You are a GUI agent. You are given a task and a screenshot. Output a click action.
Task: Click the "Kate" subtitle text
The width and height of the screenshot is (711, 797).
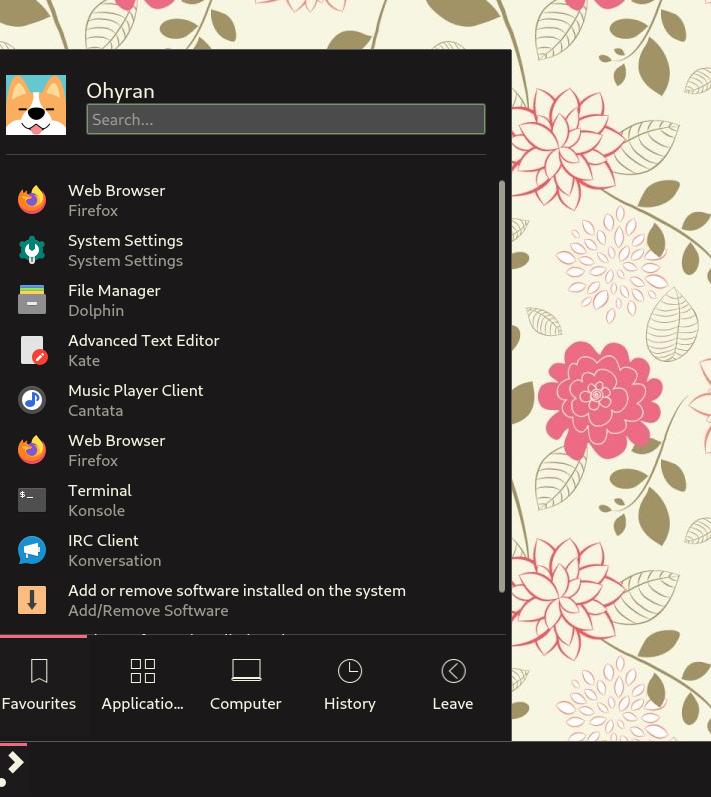(x=84, y=360)
